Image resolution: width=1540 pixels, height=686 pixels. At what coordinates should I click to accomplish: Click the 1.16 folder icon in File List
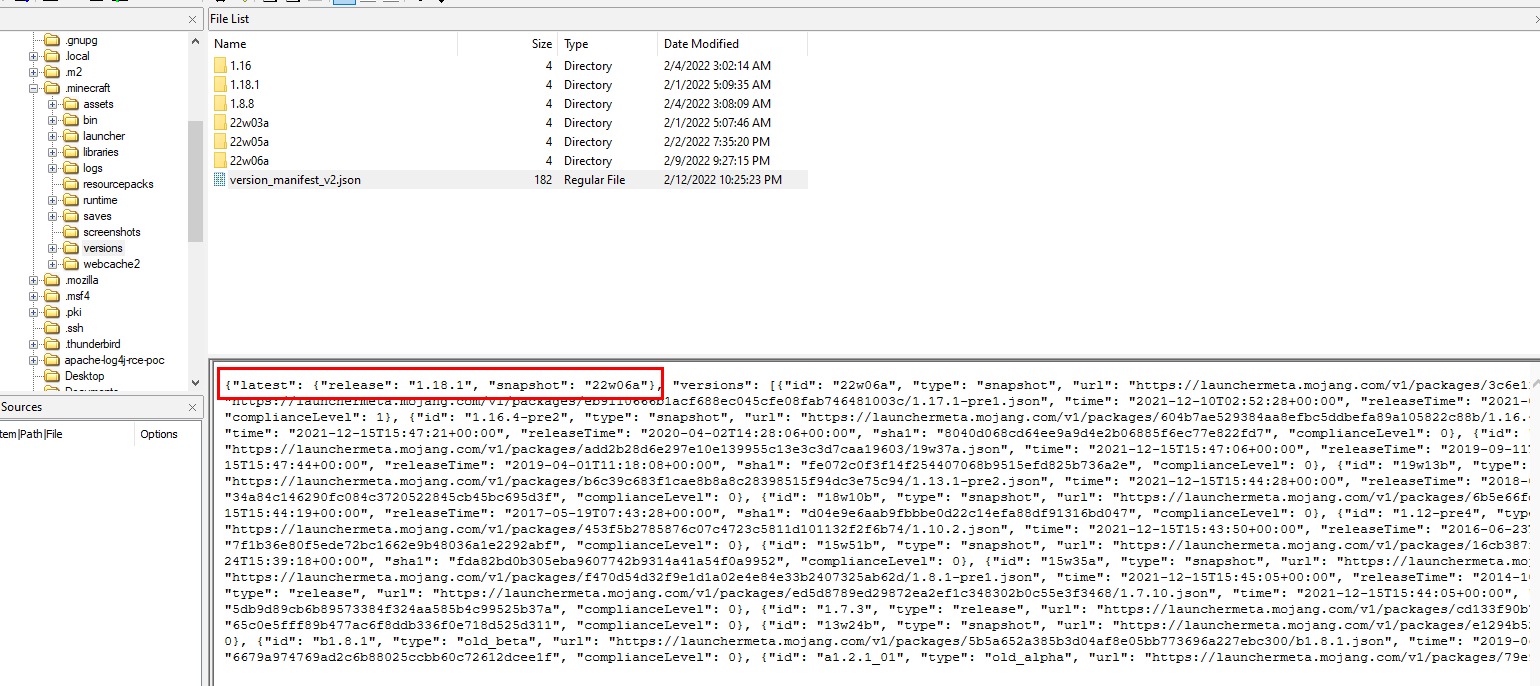[220, 66]
